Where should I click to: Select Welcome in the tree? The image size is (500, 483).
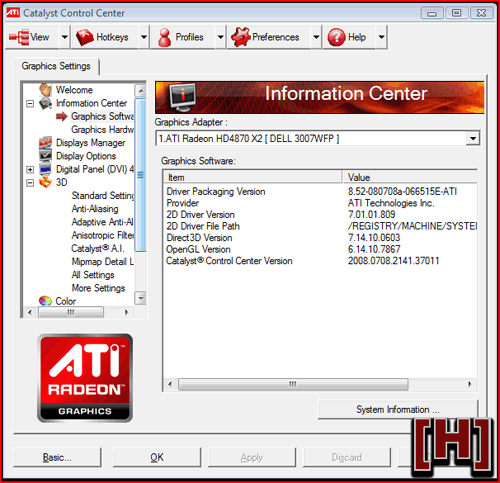(x=74, y=90)
